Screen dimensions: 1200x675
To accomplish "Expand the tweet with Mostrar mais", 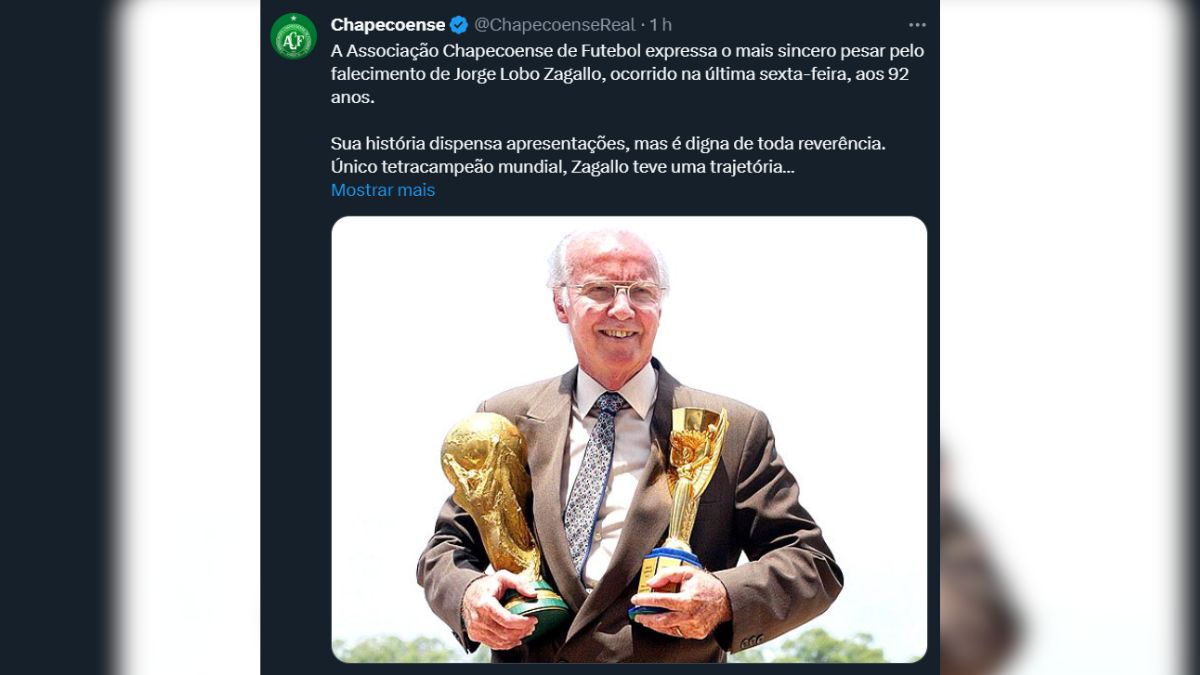I will 383,190.
